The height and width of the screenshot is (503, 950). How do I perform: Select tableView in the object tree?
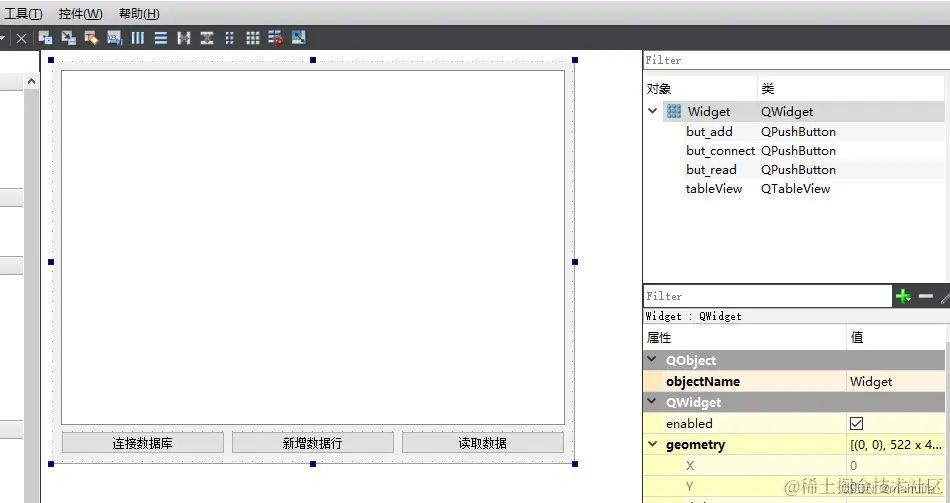(x=714, y=188)
